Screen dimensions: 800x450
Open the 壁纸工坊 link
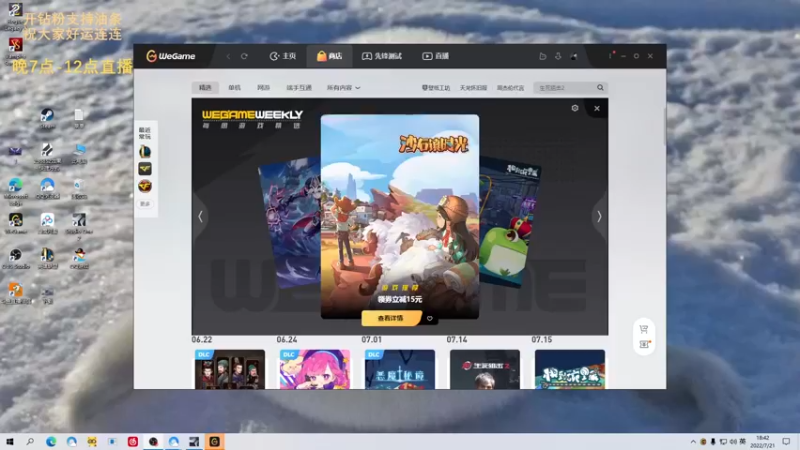(x=436, y=88)
